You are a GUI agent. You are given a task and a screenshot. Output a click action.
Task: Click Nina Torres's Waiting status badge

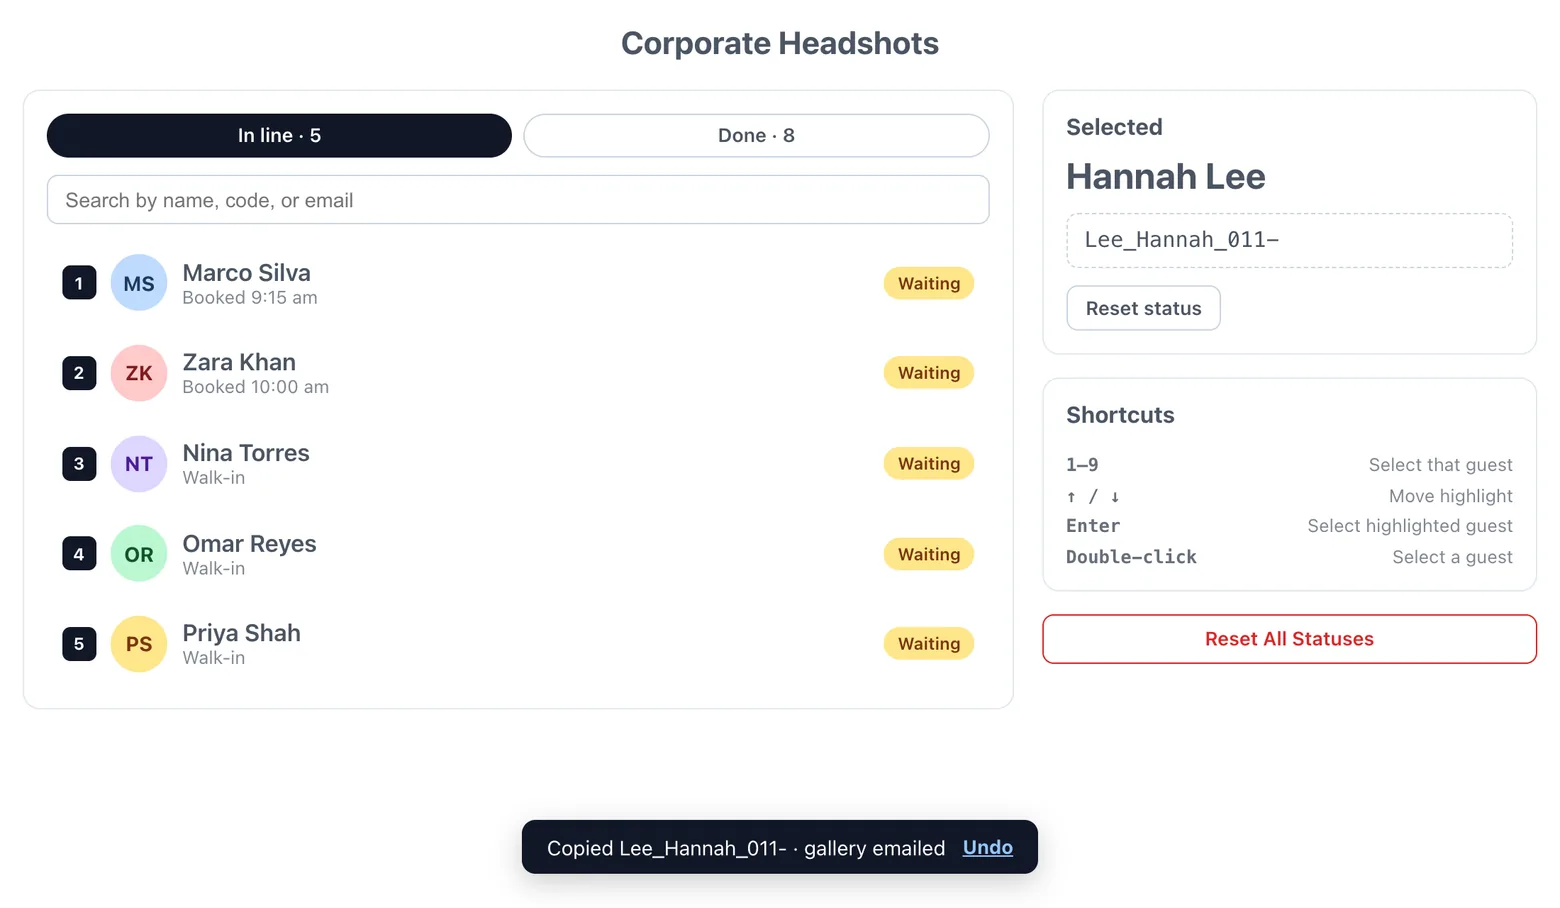[929, 463]
